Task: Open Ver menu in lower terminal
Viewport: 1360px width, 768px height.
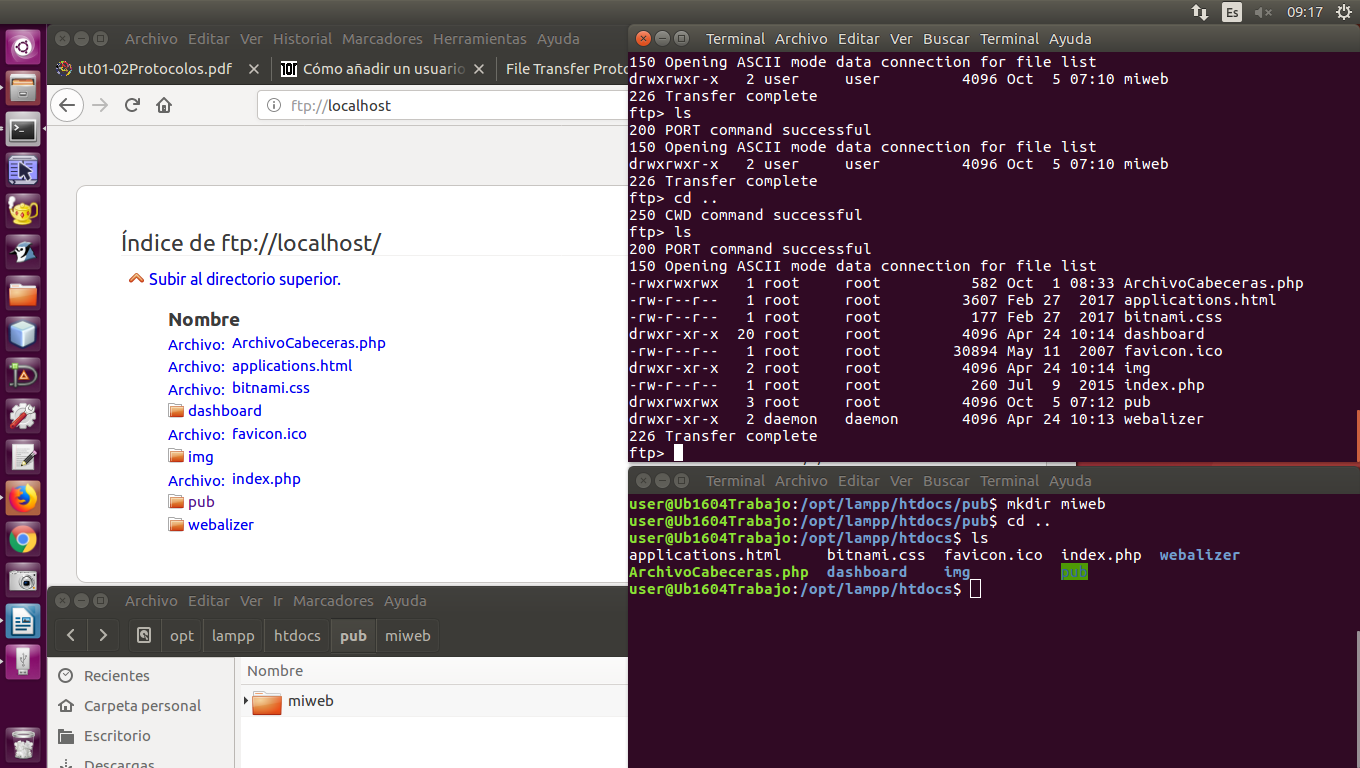Action: coord(901,481)
